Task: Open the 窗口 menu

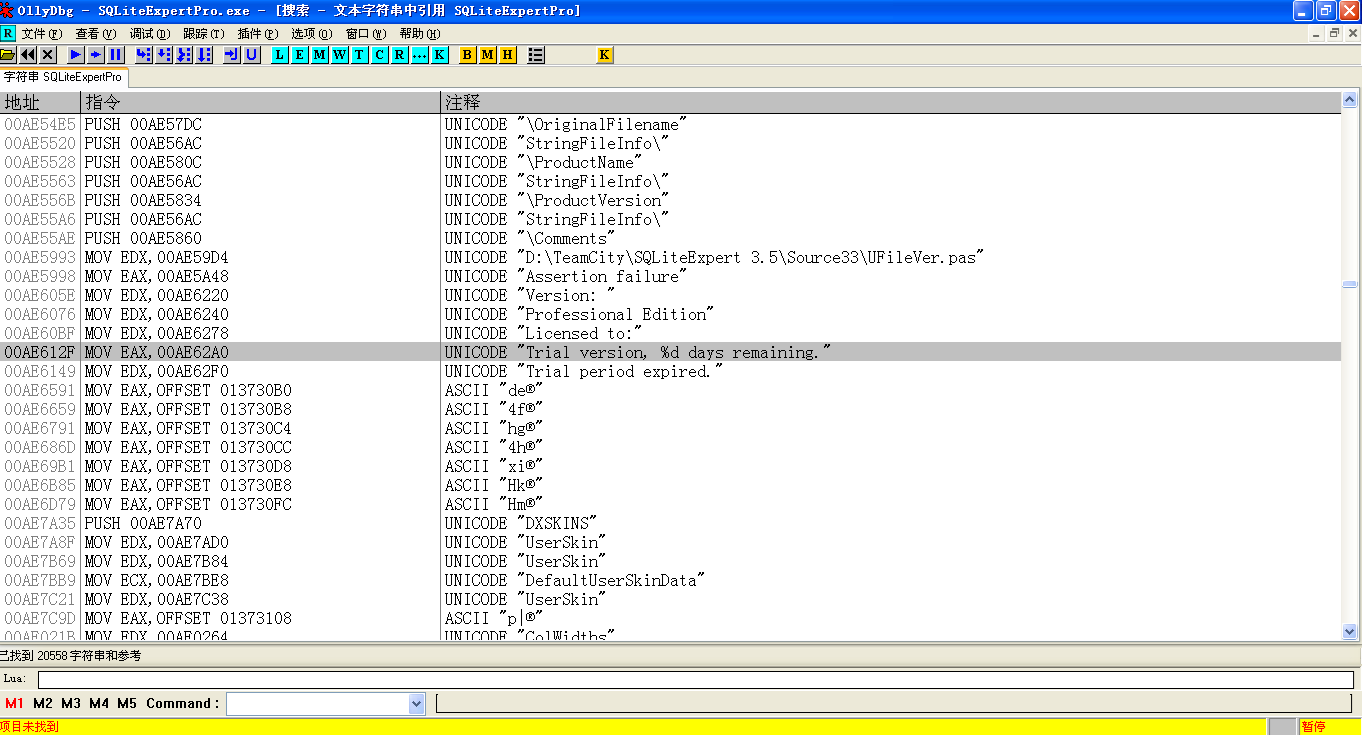Action: pyautogui.click(x=366, y=33)
